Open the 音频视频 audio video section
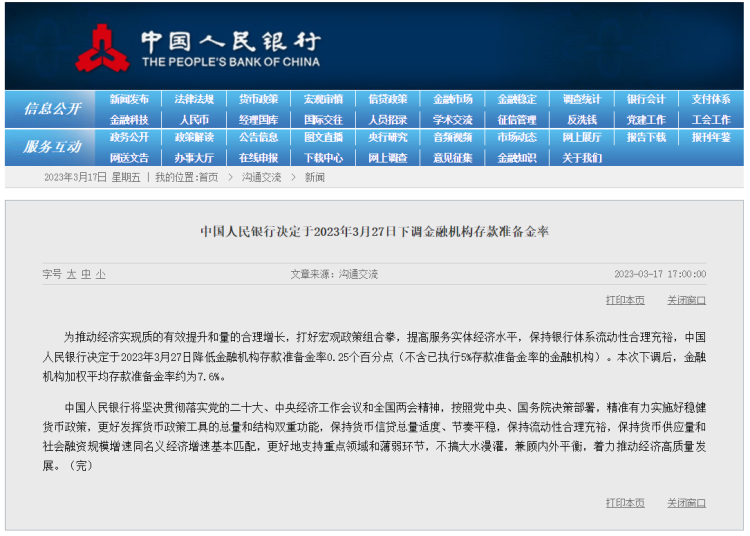750x536 pixels. pyautogui.click(x=452, y=137)
